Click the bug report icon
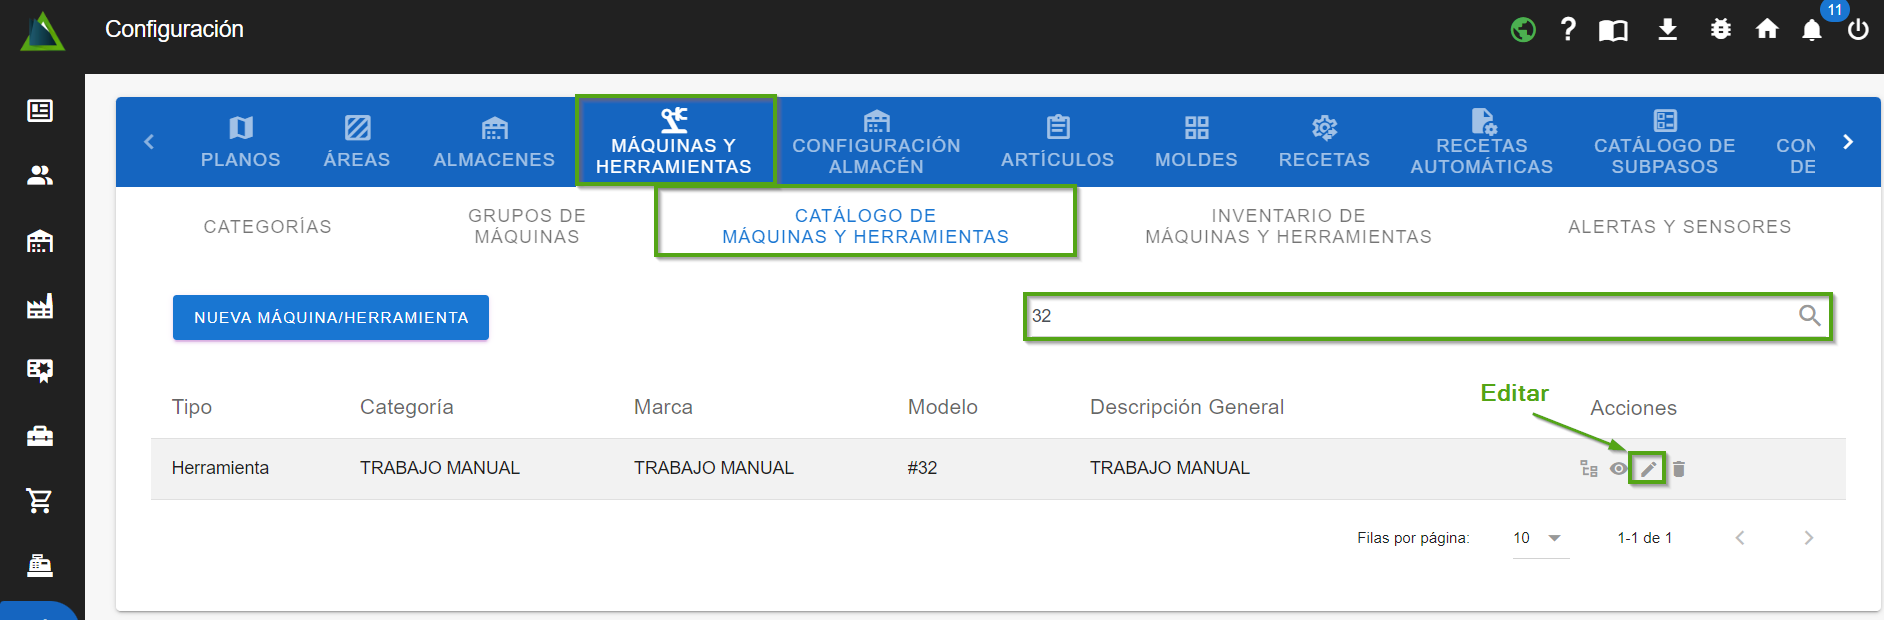This screenshot has height=620, width=1884. pyautogui.click(x=1720, y=30)
